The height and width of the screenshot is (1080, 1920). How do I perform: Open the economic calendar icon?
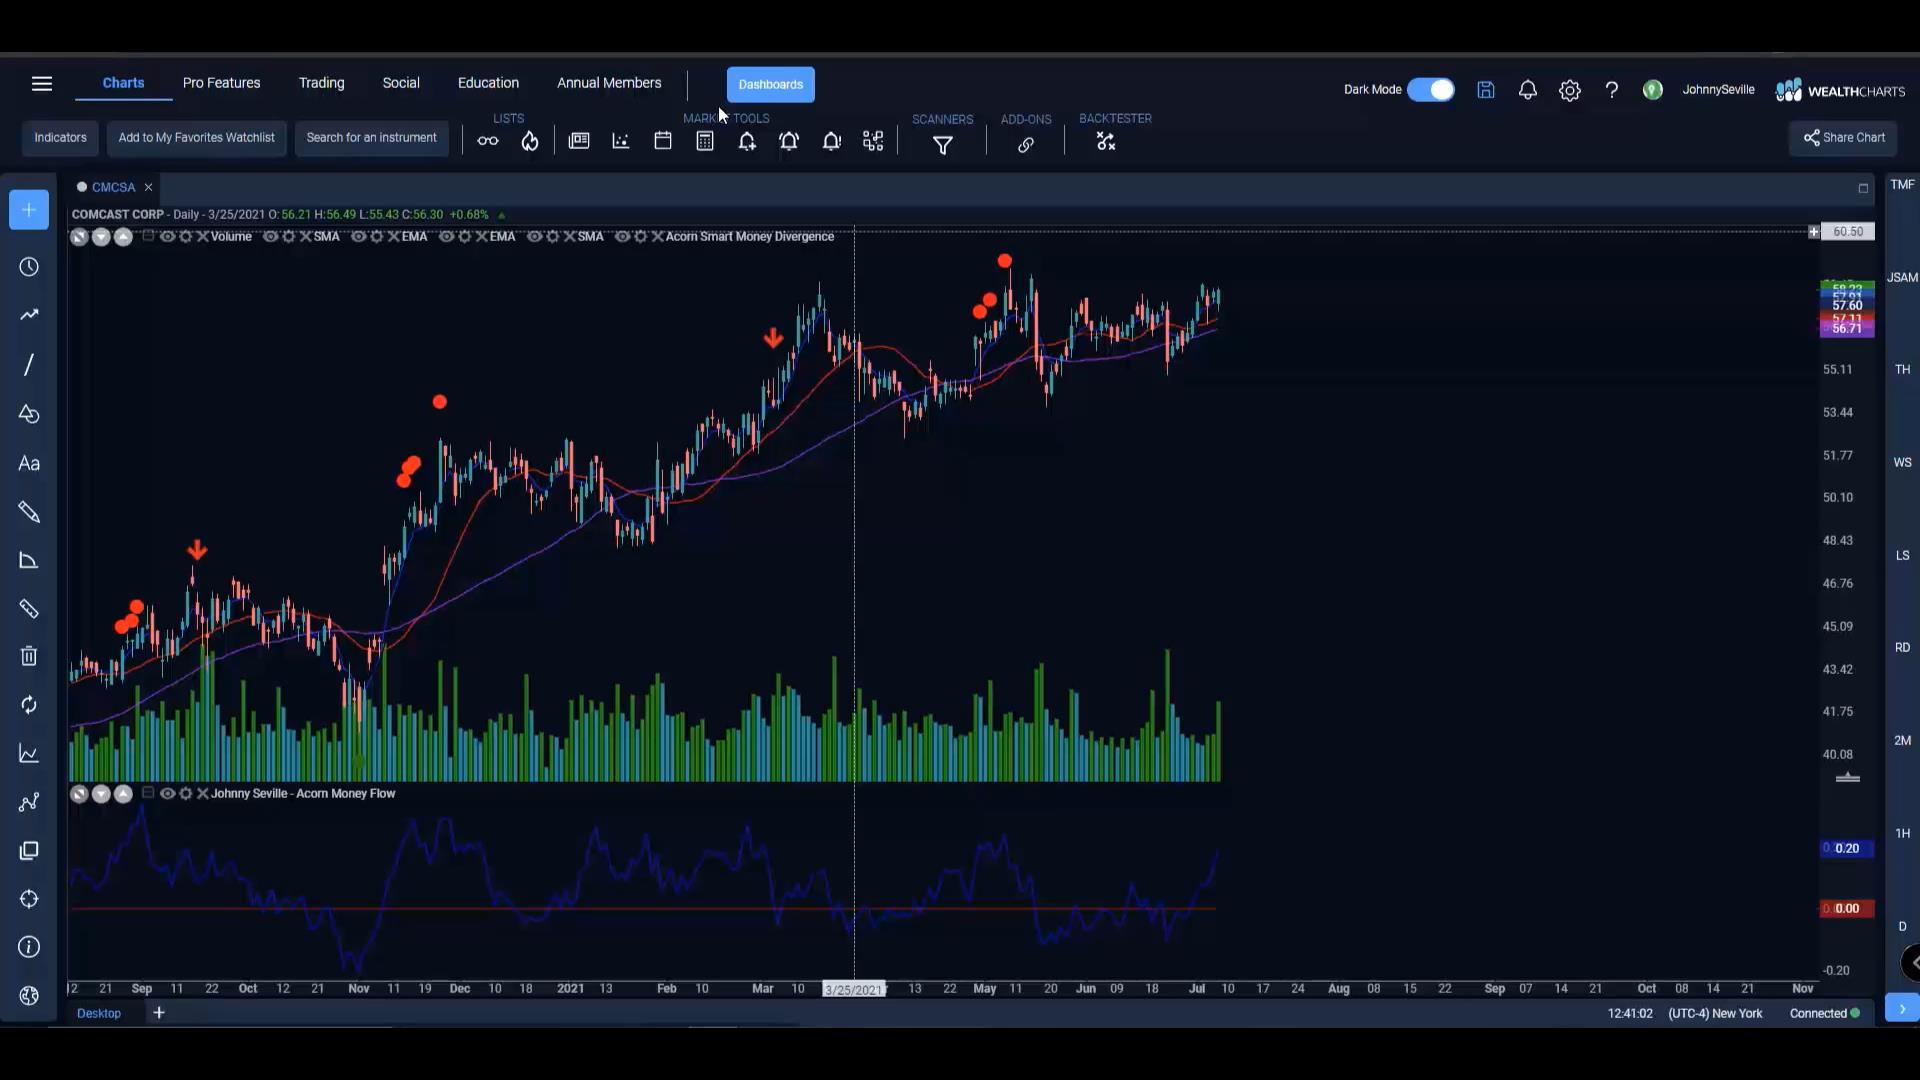tap(663, 141)
